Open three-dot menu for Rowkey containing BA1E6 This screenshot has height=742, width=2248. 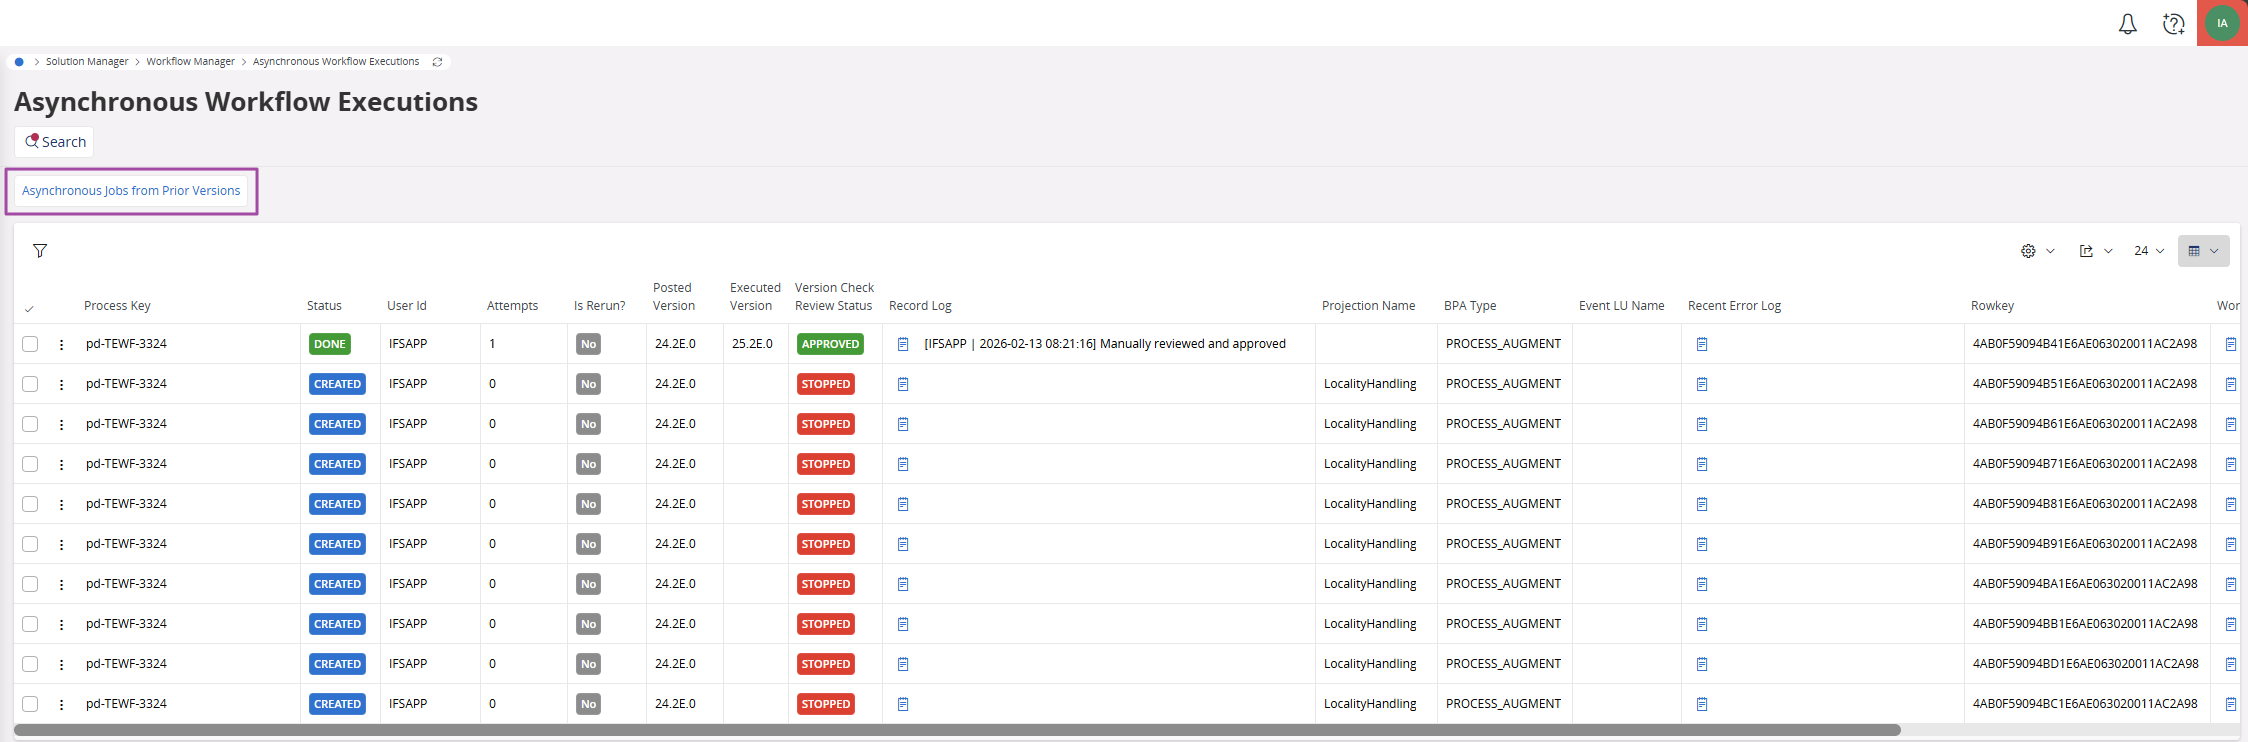(61, 584)
